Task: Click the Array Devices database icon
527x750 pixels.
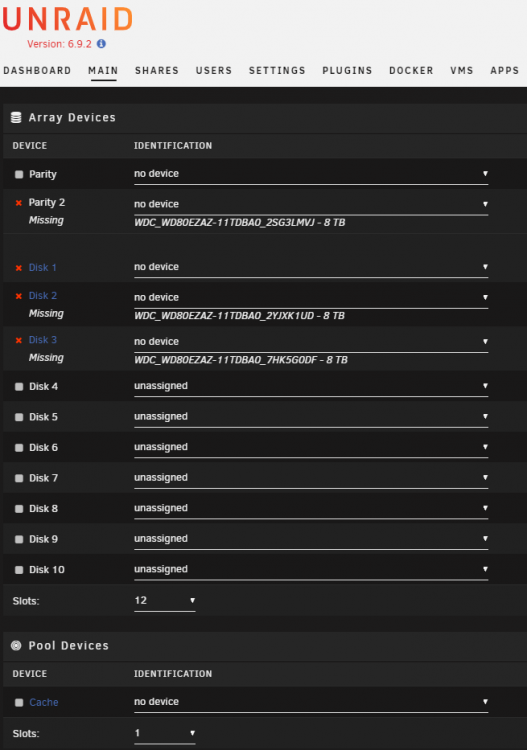Action: coord(16,117)
